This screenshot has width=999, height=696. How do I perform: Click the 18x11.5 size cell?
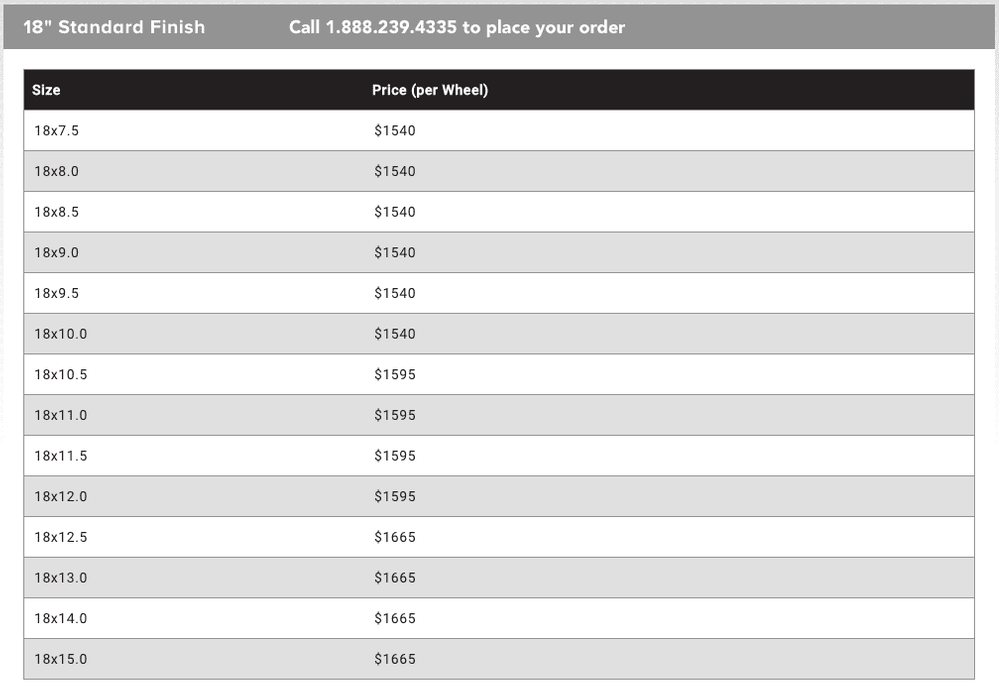60,456
